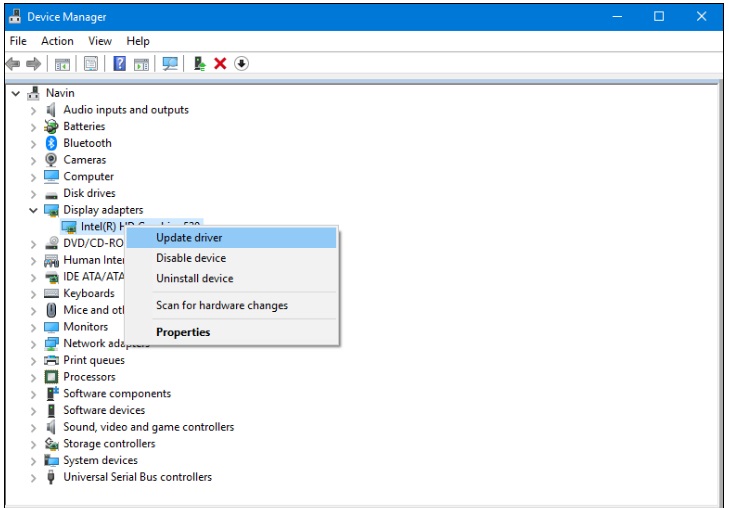The image size is (729, 508).
Task: Select the Monitors tree label
Action: coord(86,327)
